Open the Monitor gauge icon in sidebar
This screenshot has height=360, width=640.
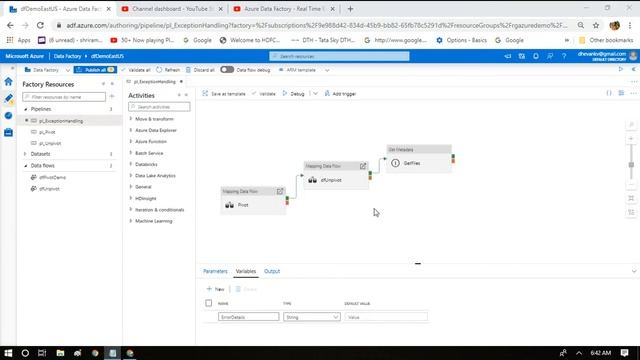coord(9,116)
